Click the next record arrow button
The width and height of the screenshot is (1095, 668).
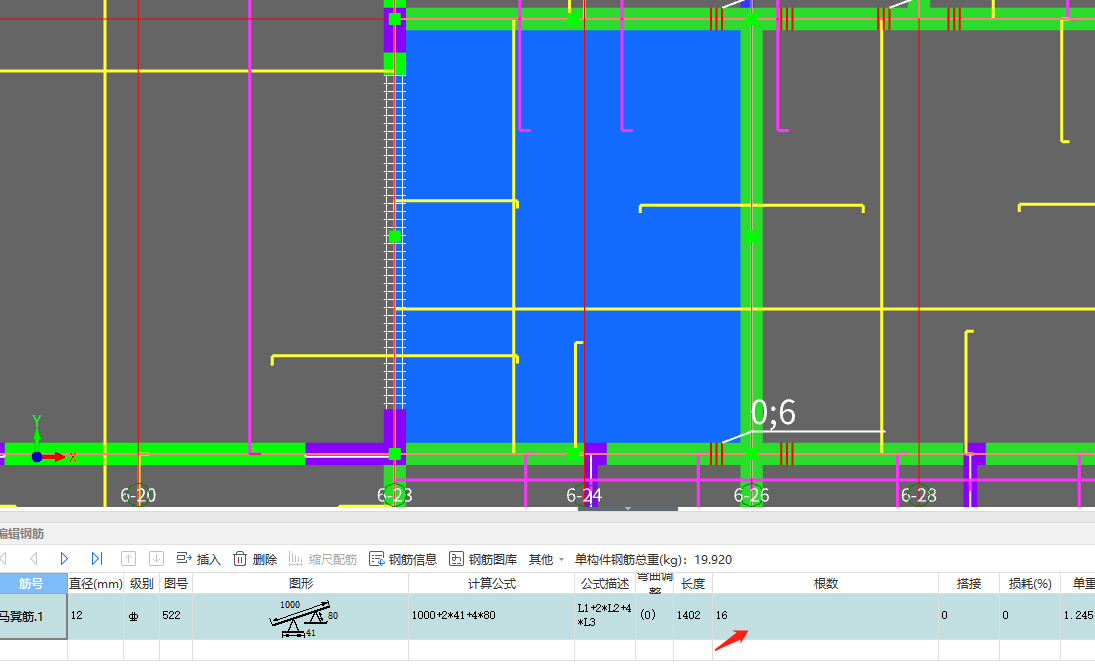click(65, 559)
